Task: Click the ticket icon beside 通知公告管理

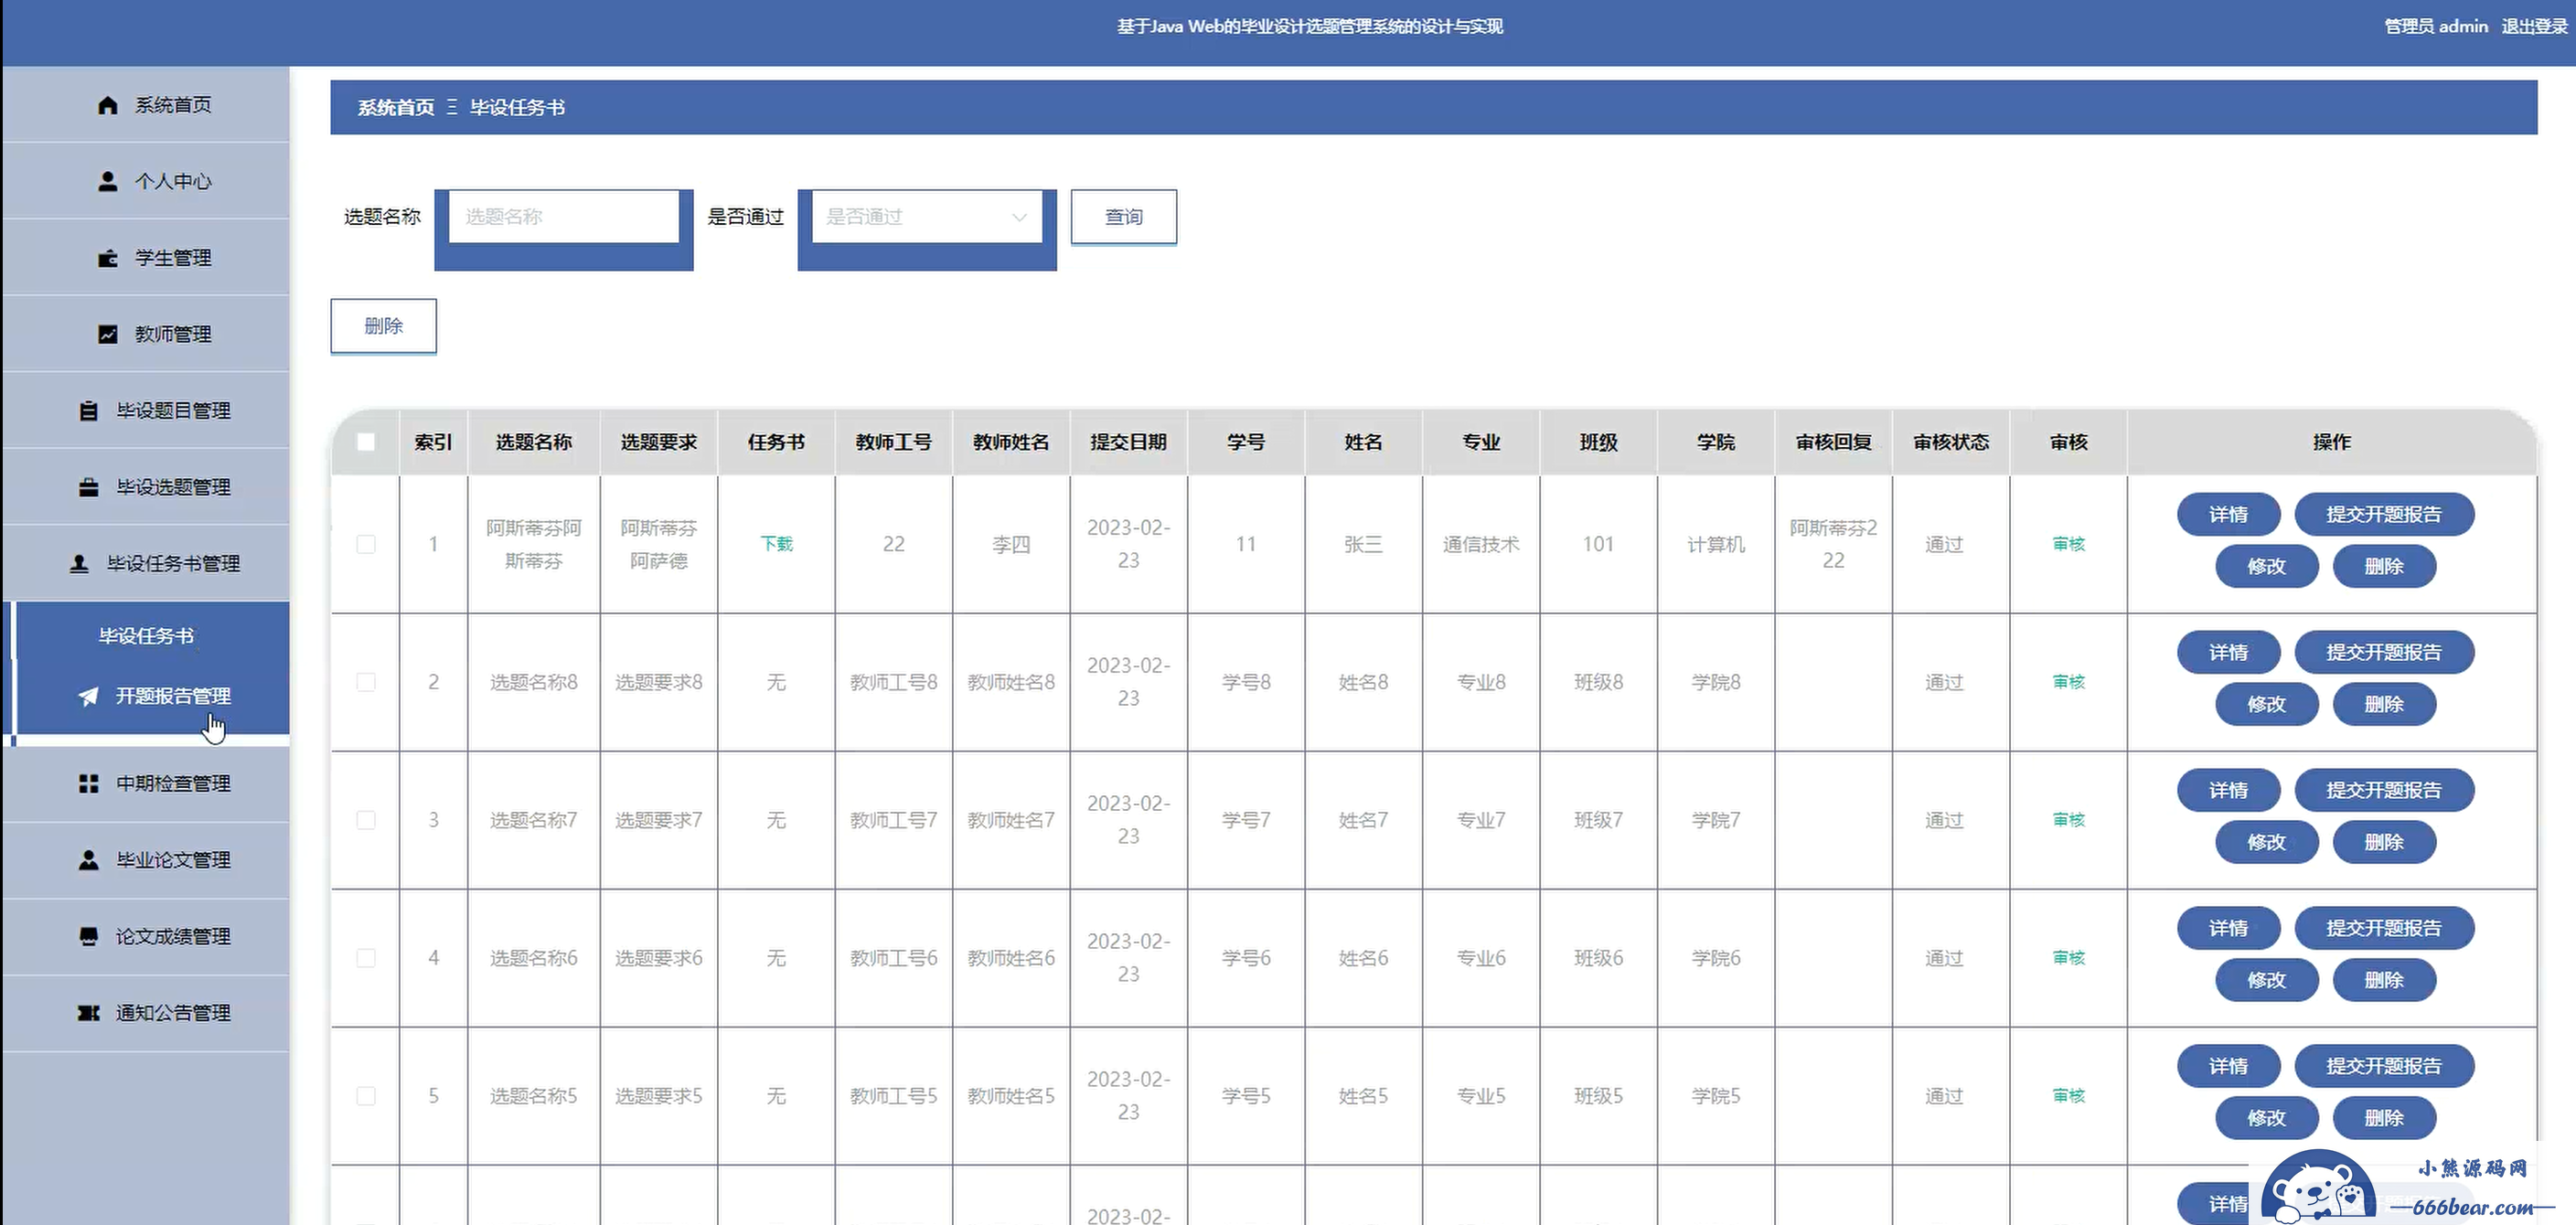Action: pyautogui.click(x=89, y=1013)
